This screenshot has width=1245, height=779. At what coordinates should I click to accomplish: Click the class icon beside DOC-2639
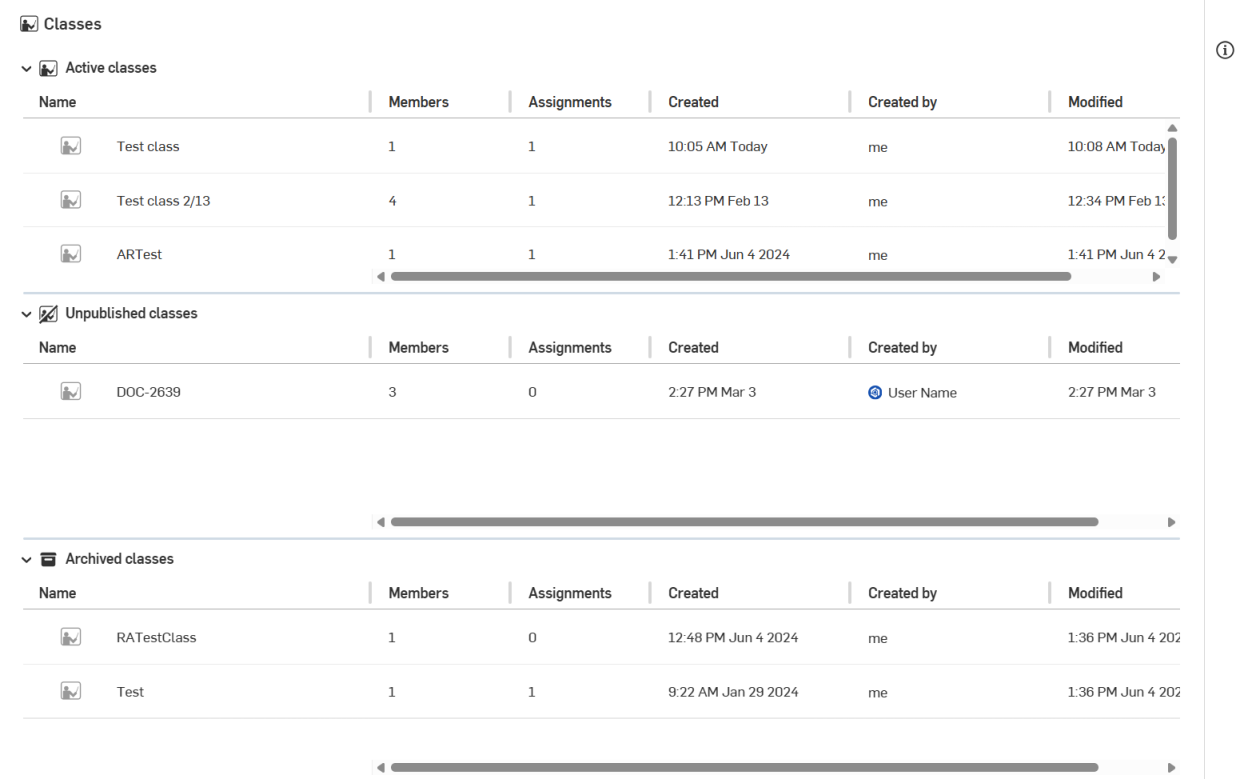click(70, 392)
